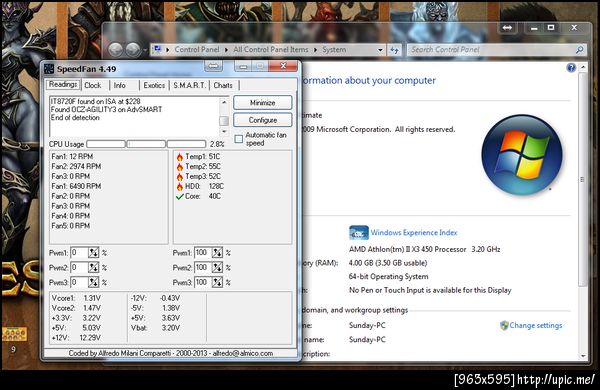Click the Windows logo in System window

point(522,155)
